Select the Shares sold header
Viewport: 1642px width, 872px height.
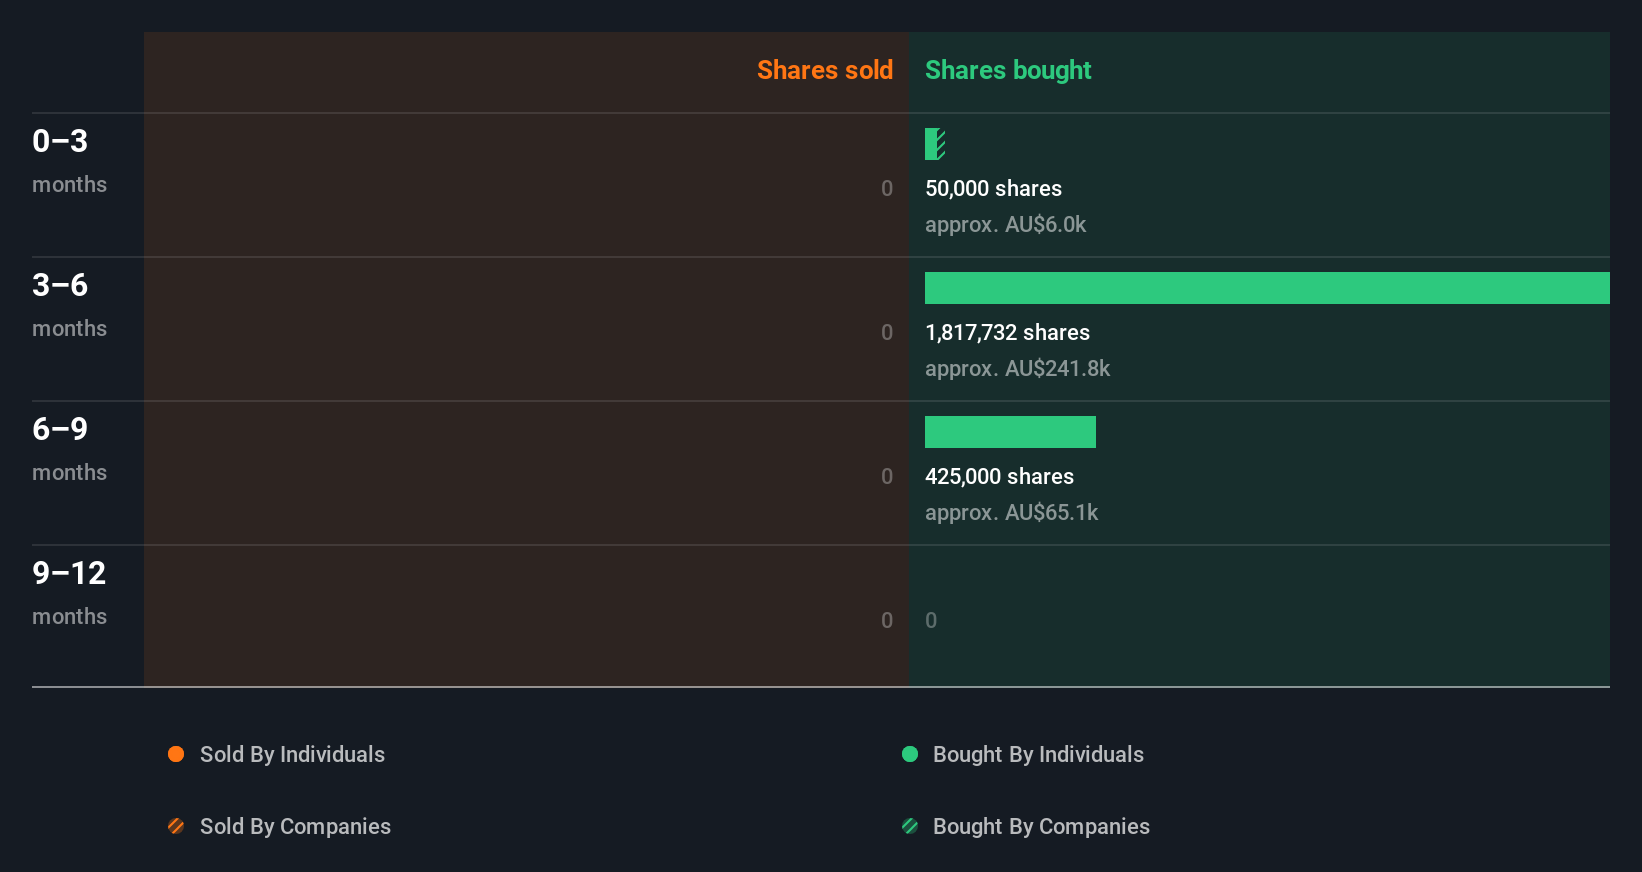tap(824, 70)
